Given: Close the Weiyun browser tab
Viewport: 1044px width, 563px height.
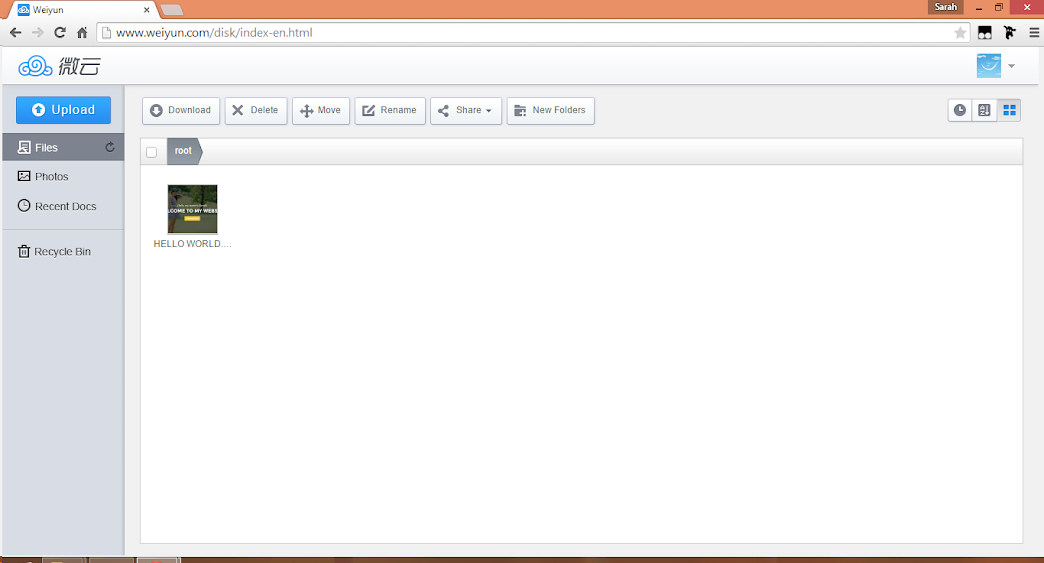Looking at the screenshot, I should tap(146, 10).
